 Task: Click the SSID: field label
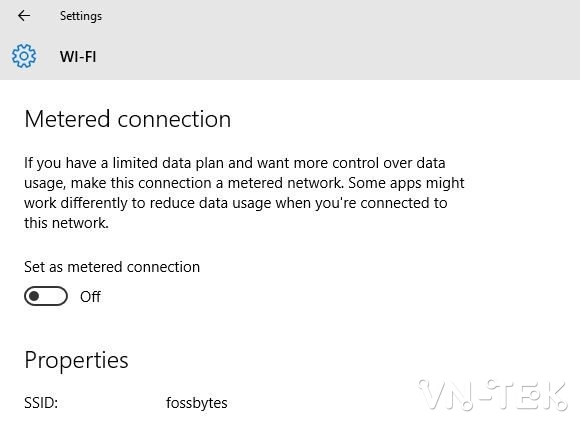tap(41, 403)
